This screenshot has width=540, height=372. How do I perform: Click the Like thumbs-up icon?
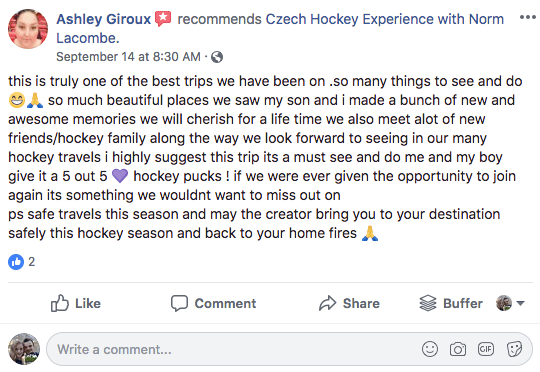[60, 303]
